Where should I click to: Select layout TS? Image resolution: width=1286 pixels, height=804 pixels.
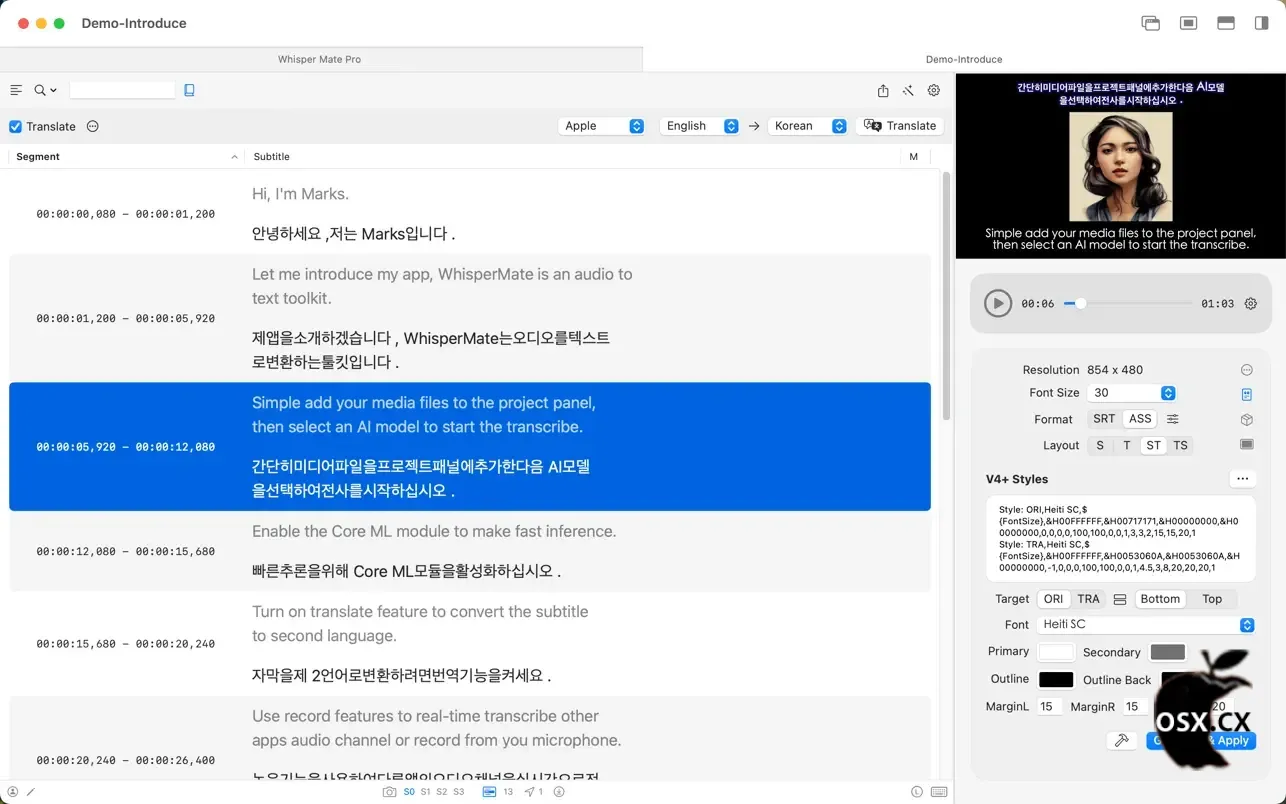tap(1181, 445)
